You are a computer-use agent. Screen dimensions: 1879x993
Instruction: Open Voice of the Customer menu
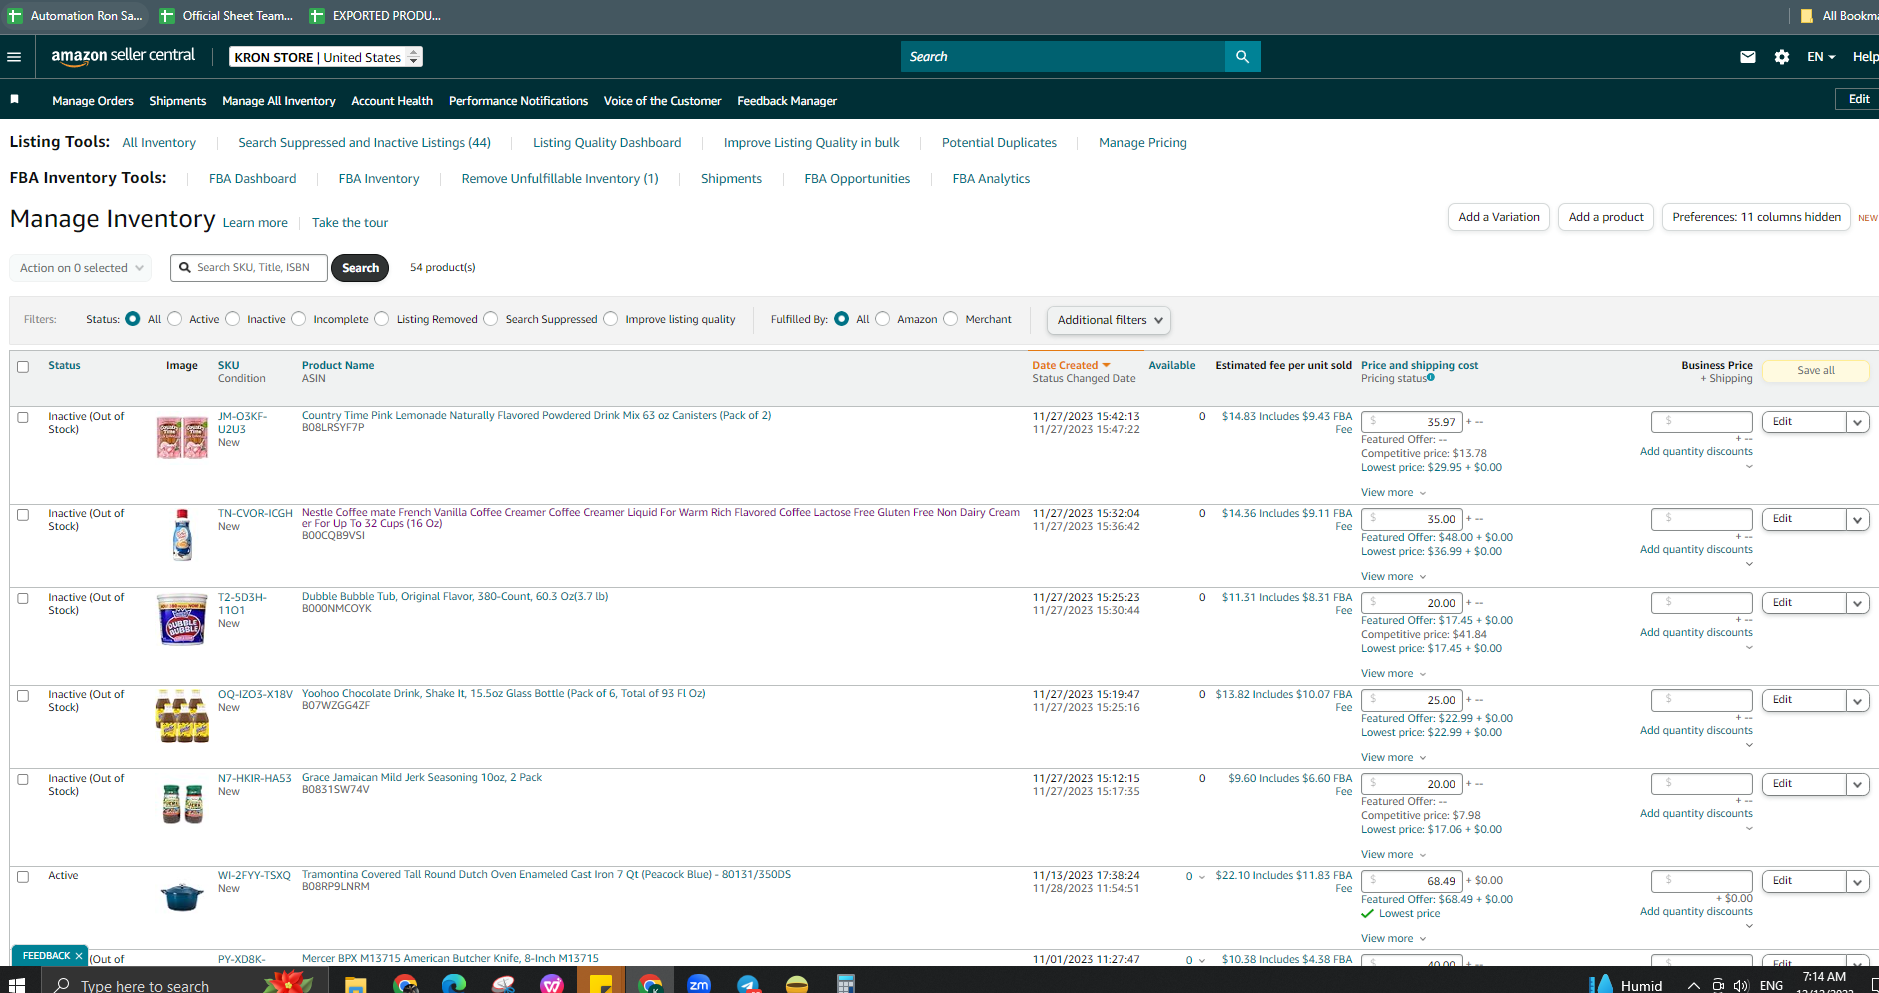click(x=662, y=101)
